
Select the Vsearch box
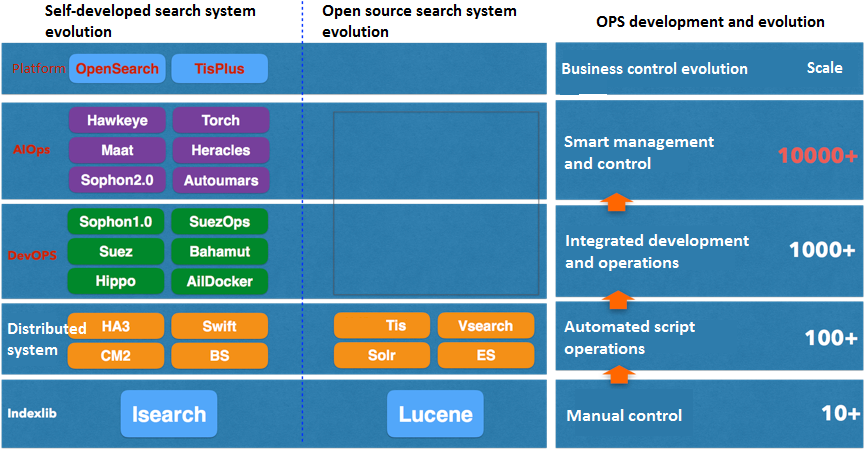tap(486, 325)
